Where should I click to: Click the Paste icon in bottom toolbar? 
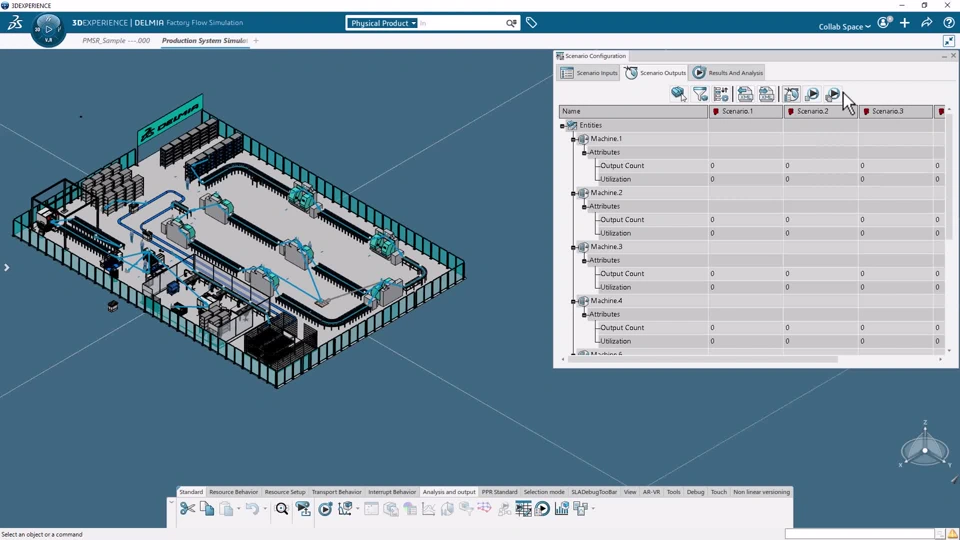(x=226, y=508)
